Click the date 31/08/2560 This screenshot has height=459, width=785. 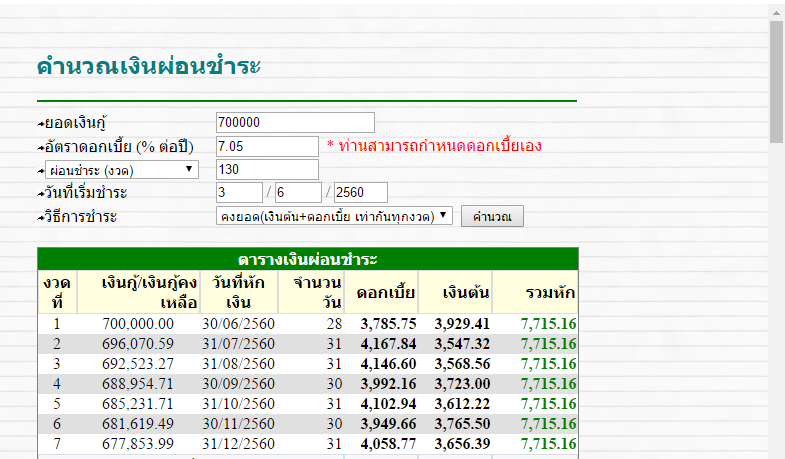(238, 364)
